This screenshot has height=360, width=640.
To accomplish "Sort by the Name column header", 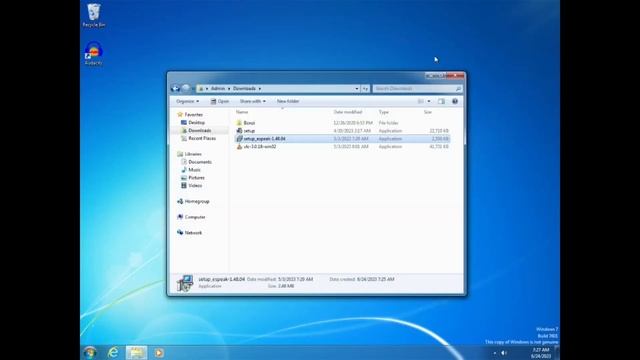I will (242, 112).
